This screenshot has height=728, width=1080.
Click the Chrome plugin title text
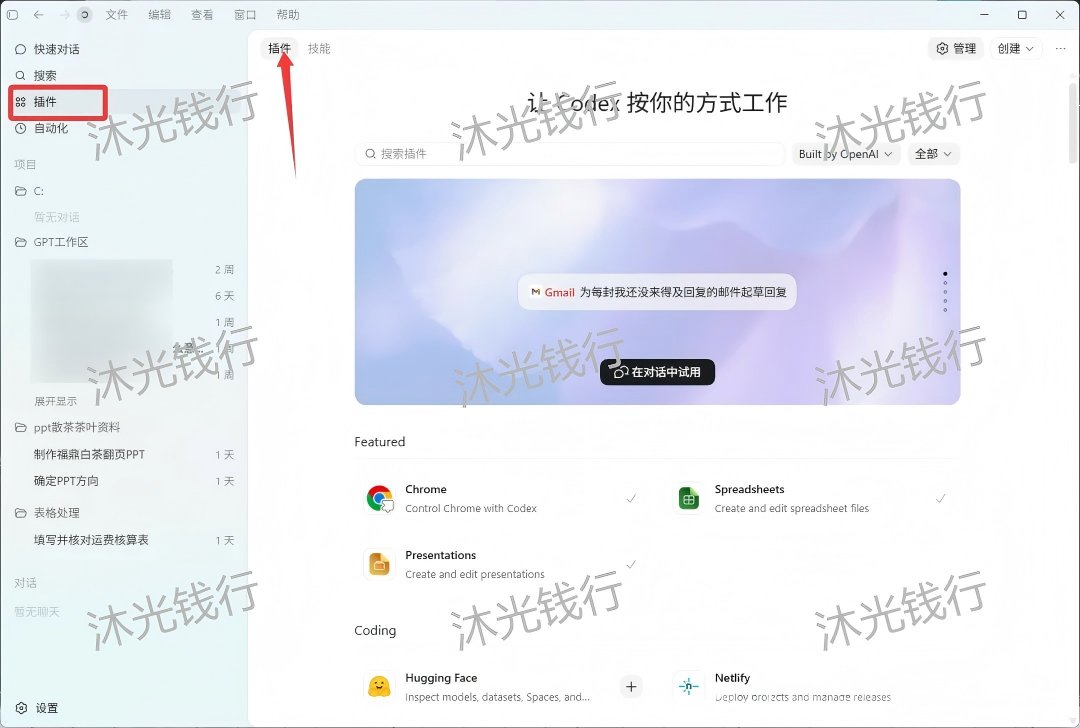pyautogui.click(x=426, y=489)
